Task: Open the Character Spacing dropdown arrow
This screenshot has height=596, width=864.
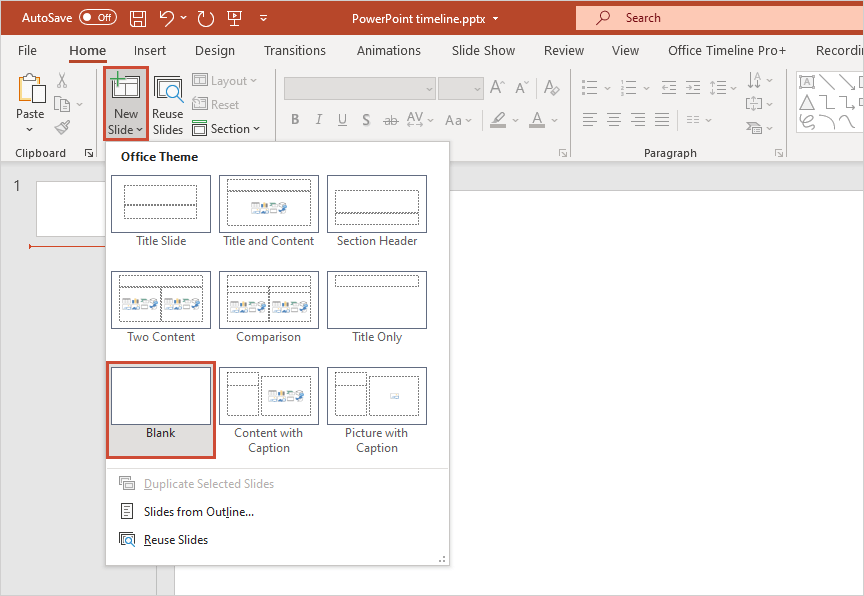Action: tap(430, 120)
